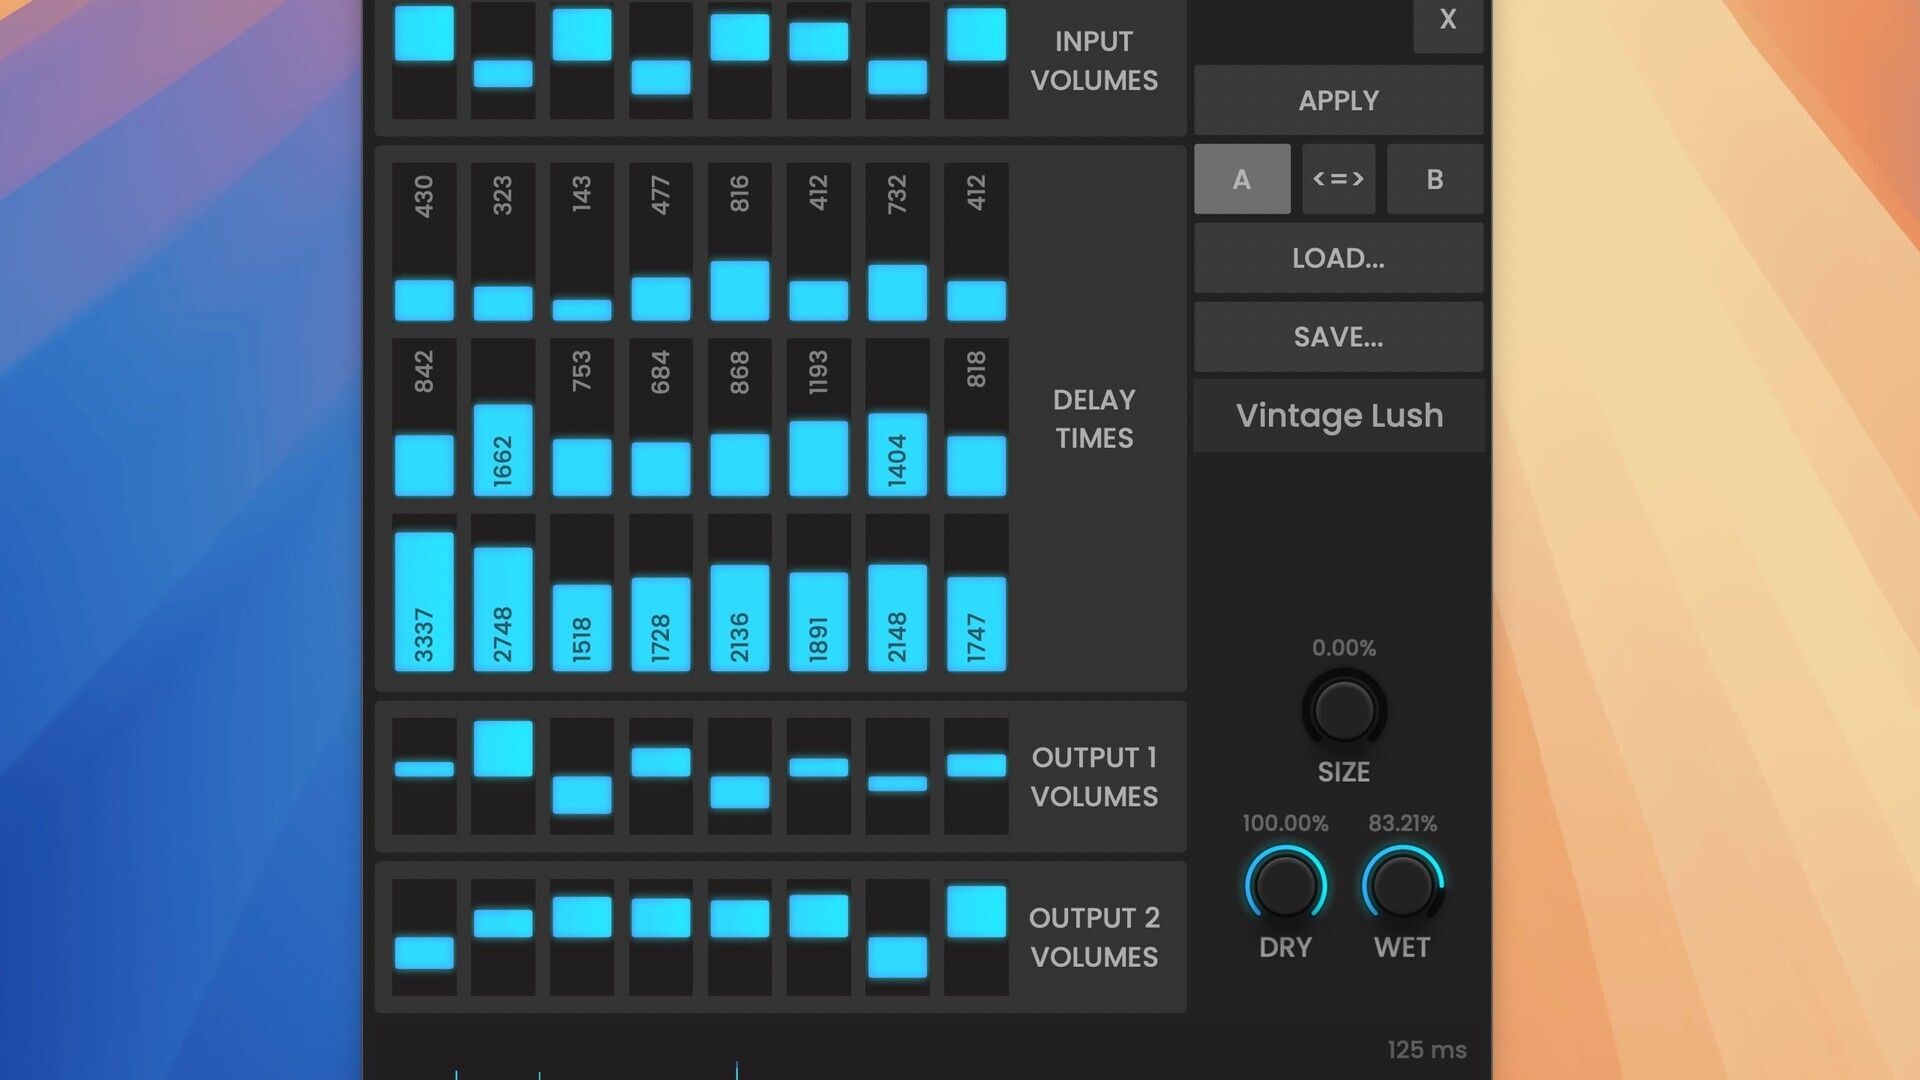Select preset slot B
1920x1080 pixels.
pyautogui.click(x=1434, y=179)
